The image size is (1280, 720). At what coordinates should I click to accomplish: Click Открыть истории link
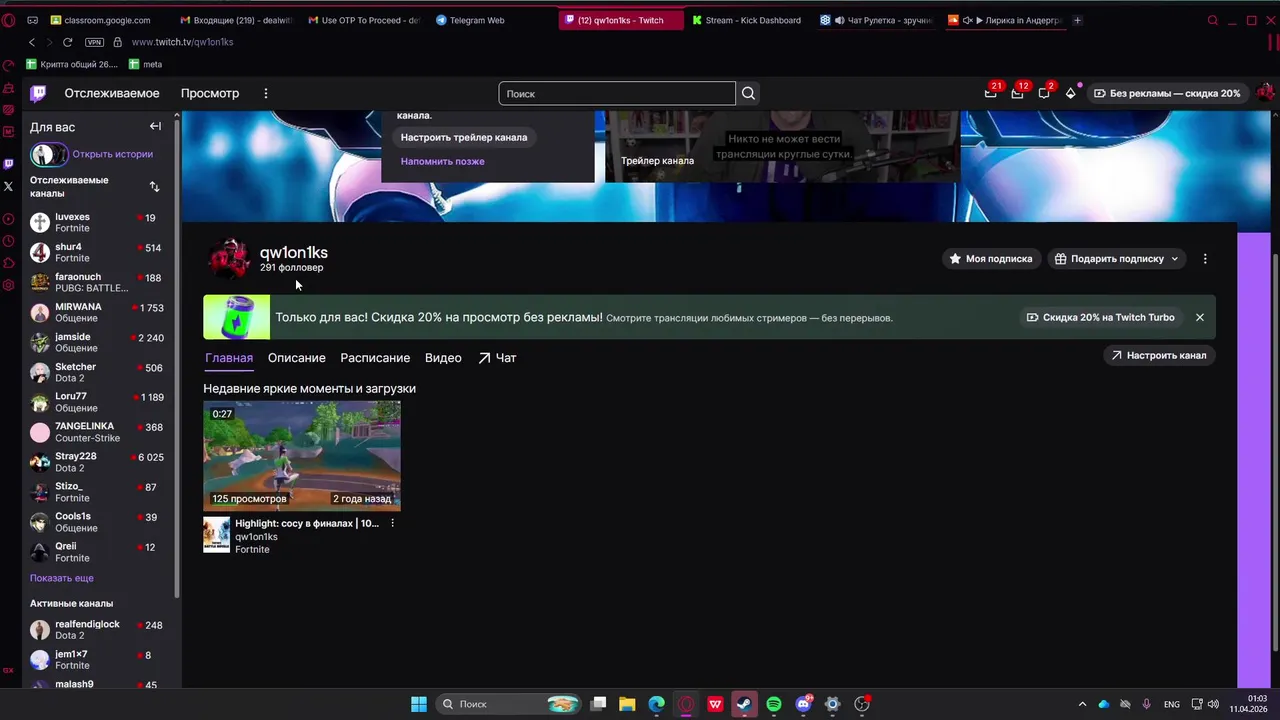pyautogui.click(x=112, y=154)
